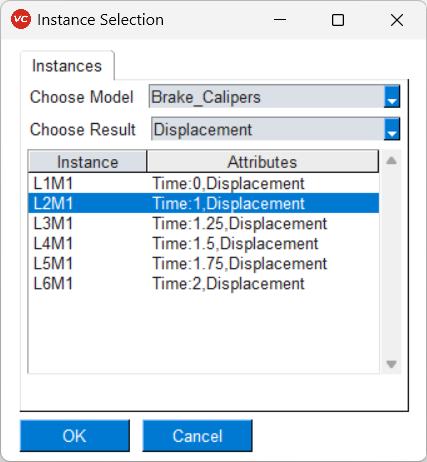This screenshot has height=462, width=427.
Task: Select instance L4M1 at Time:1.5
Action: point(203,243)
